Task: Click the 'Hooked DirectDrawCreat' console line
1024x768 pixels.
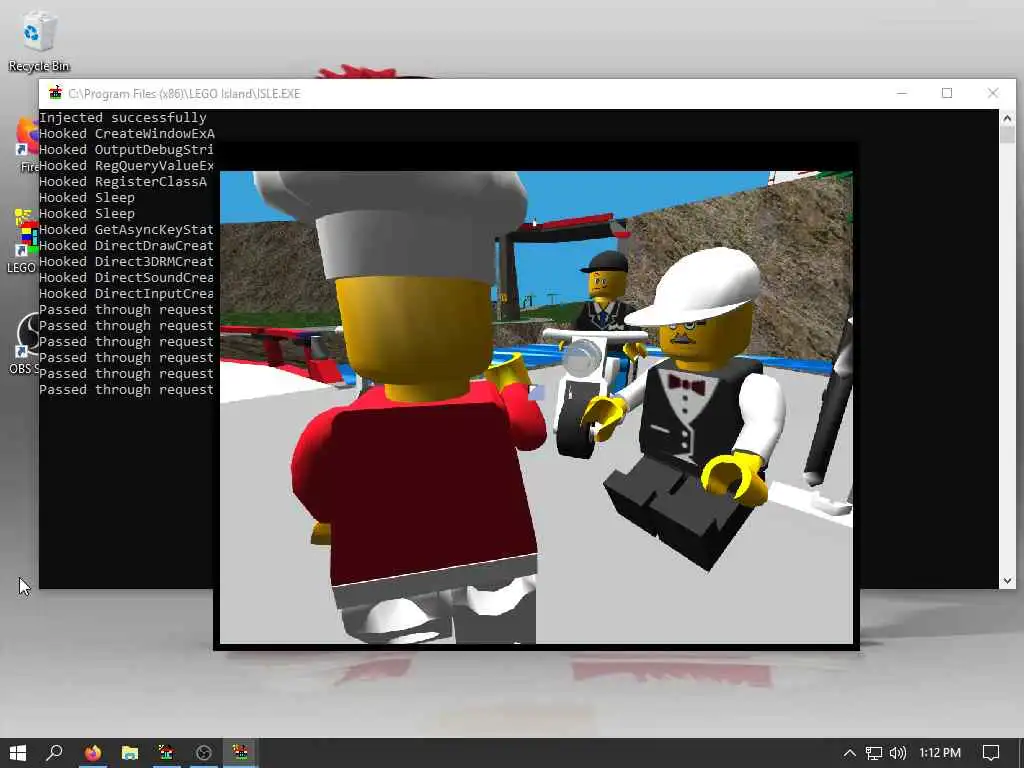Action: coord(127,246)
